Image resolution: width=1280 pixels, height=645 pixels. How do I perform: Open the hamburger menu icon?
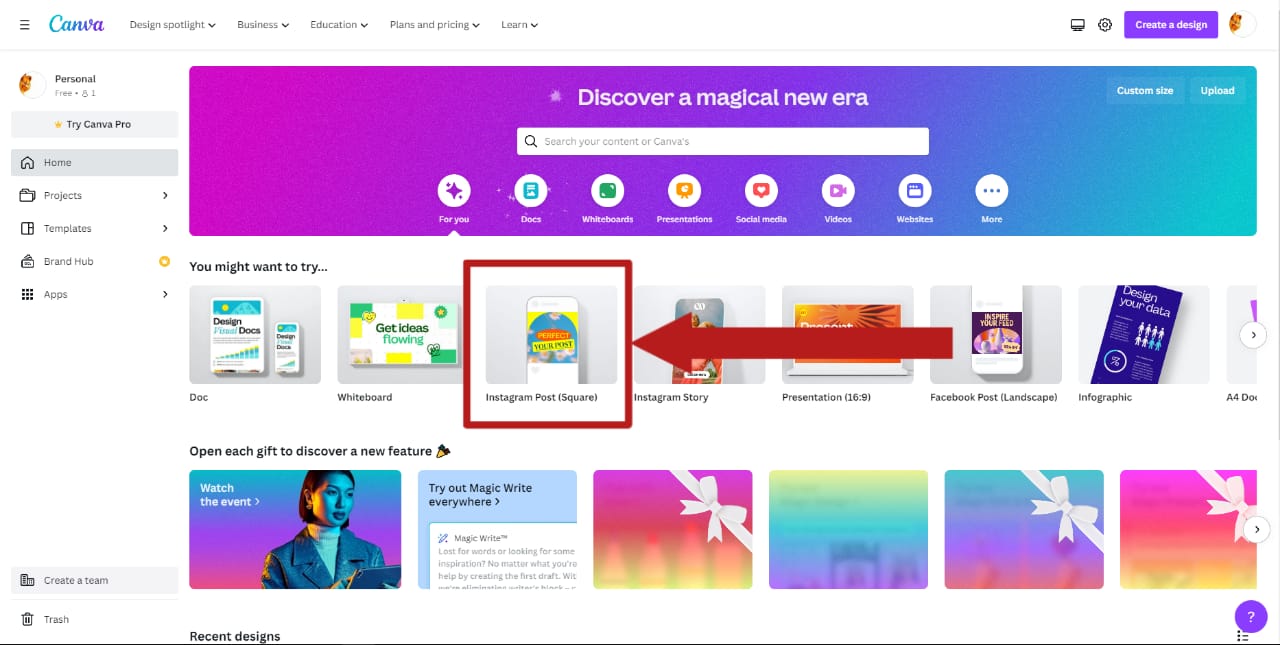click(x=24, y=24)
